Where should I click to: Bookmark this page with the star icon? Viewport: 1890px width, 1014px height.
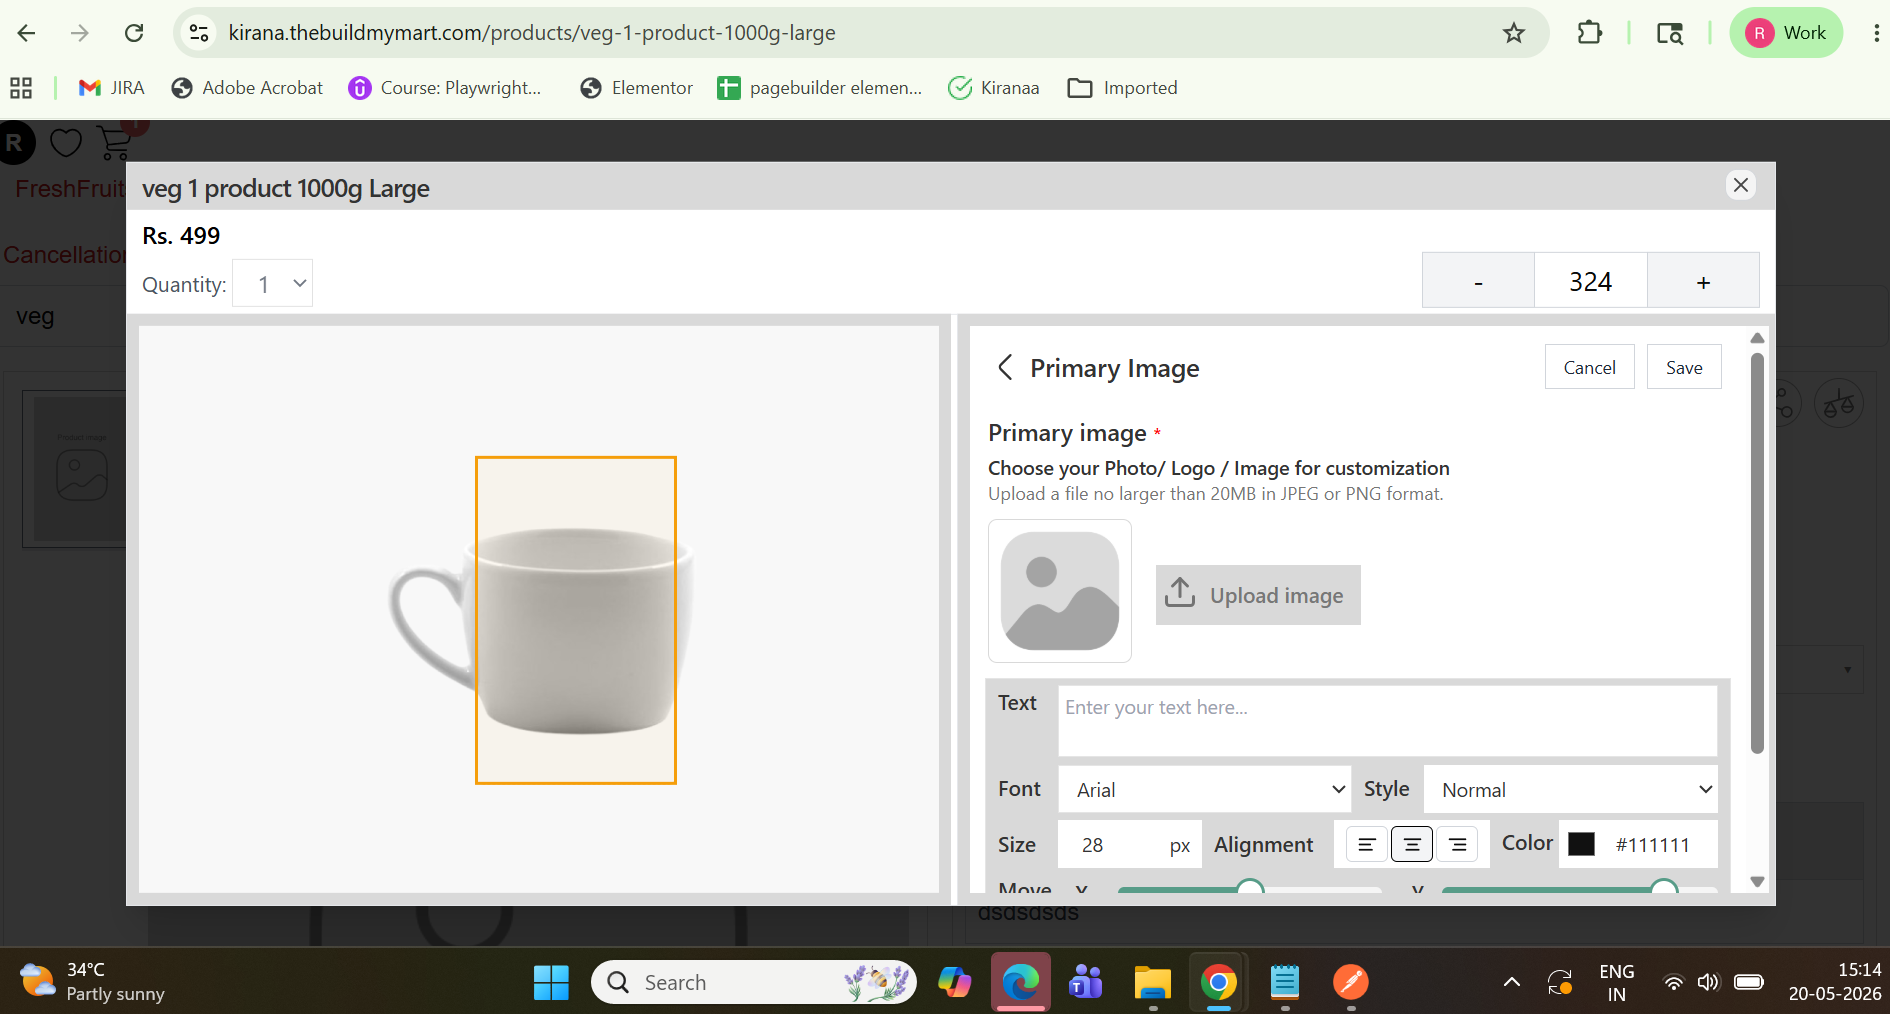click(1514, 33)
